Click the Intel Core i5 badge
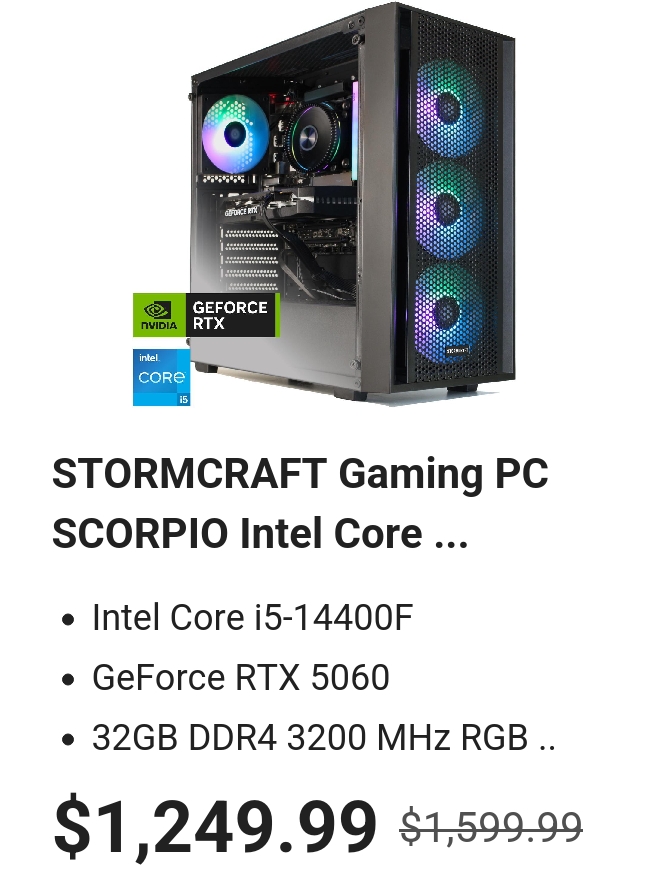This screenshot has height=870, width=649. click(161, 377)
